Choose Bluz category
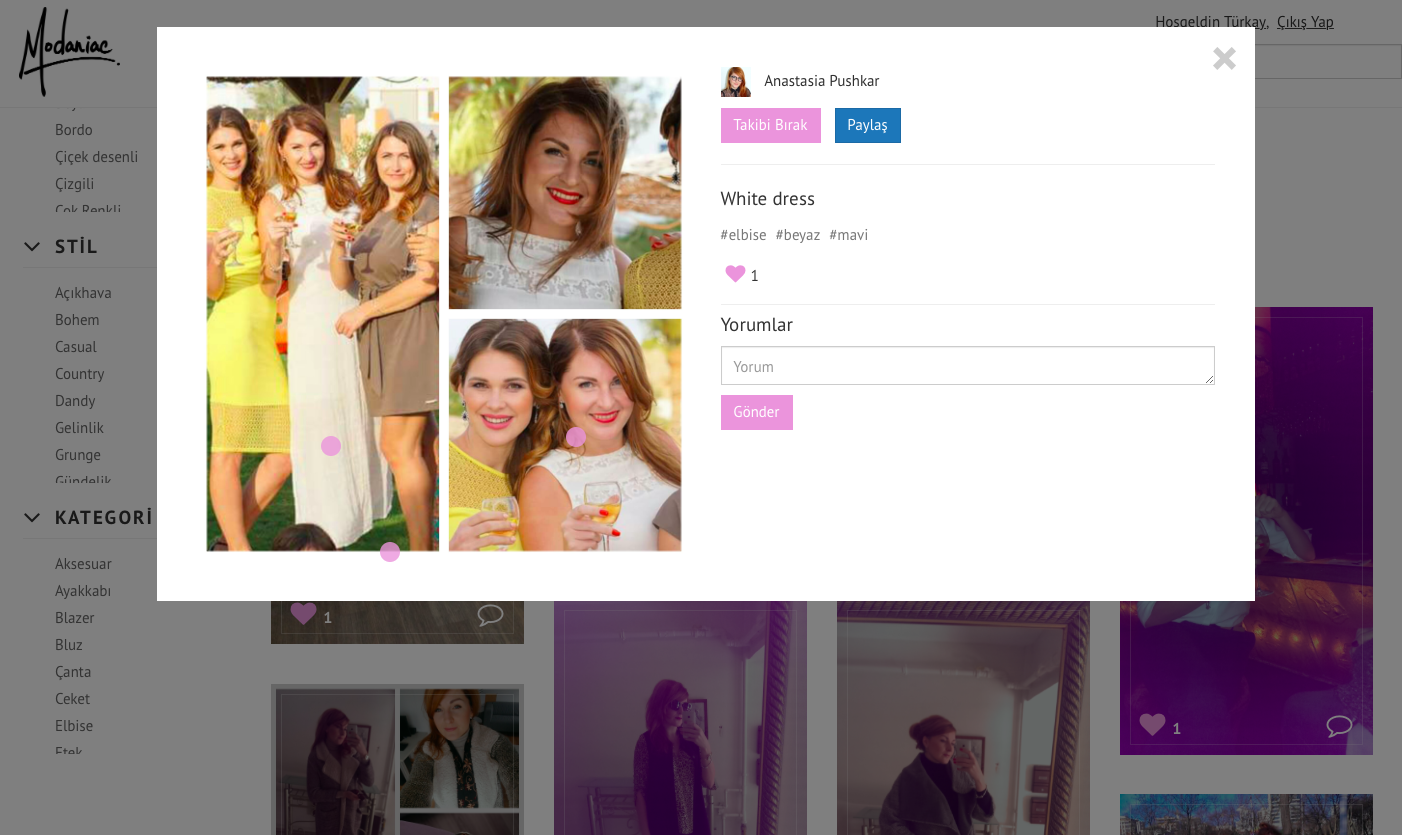Image resolution: width=1402 pixels, height=835 pixels. 69,645
